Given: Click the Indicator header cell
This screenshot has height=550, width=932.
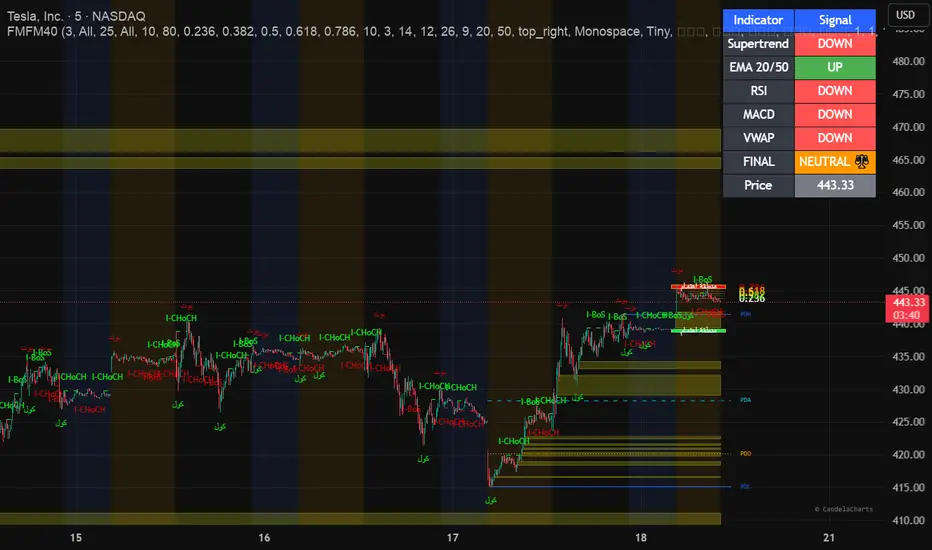Looking at the screenshot, I should pos(758,20).
